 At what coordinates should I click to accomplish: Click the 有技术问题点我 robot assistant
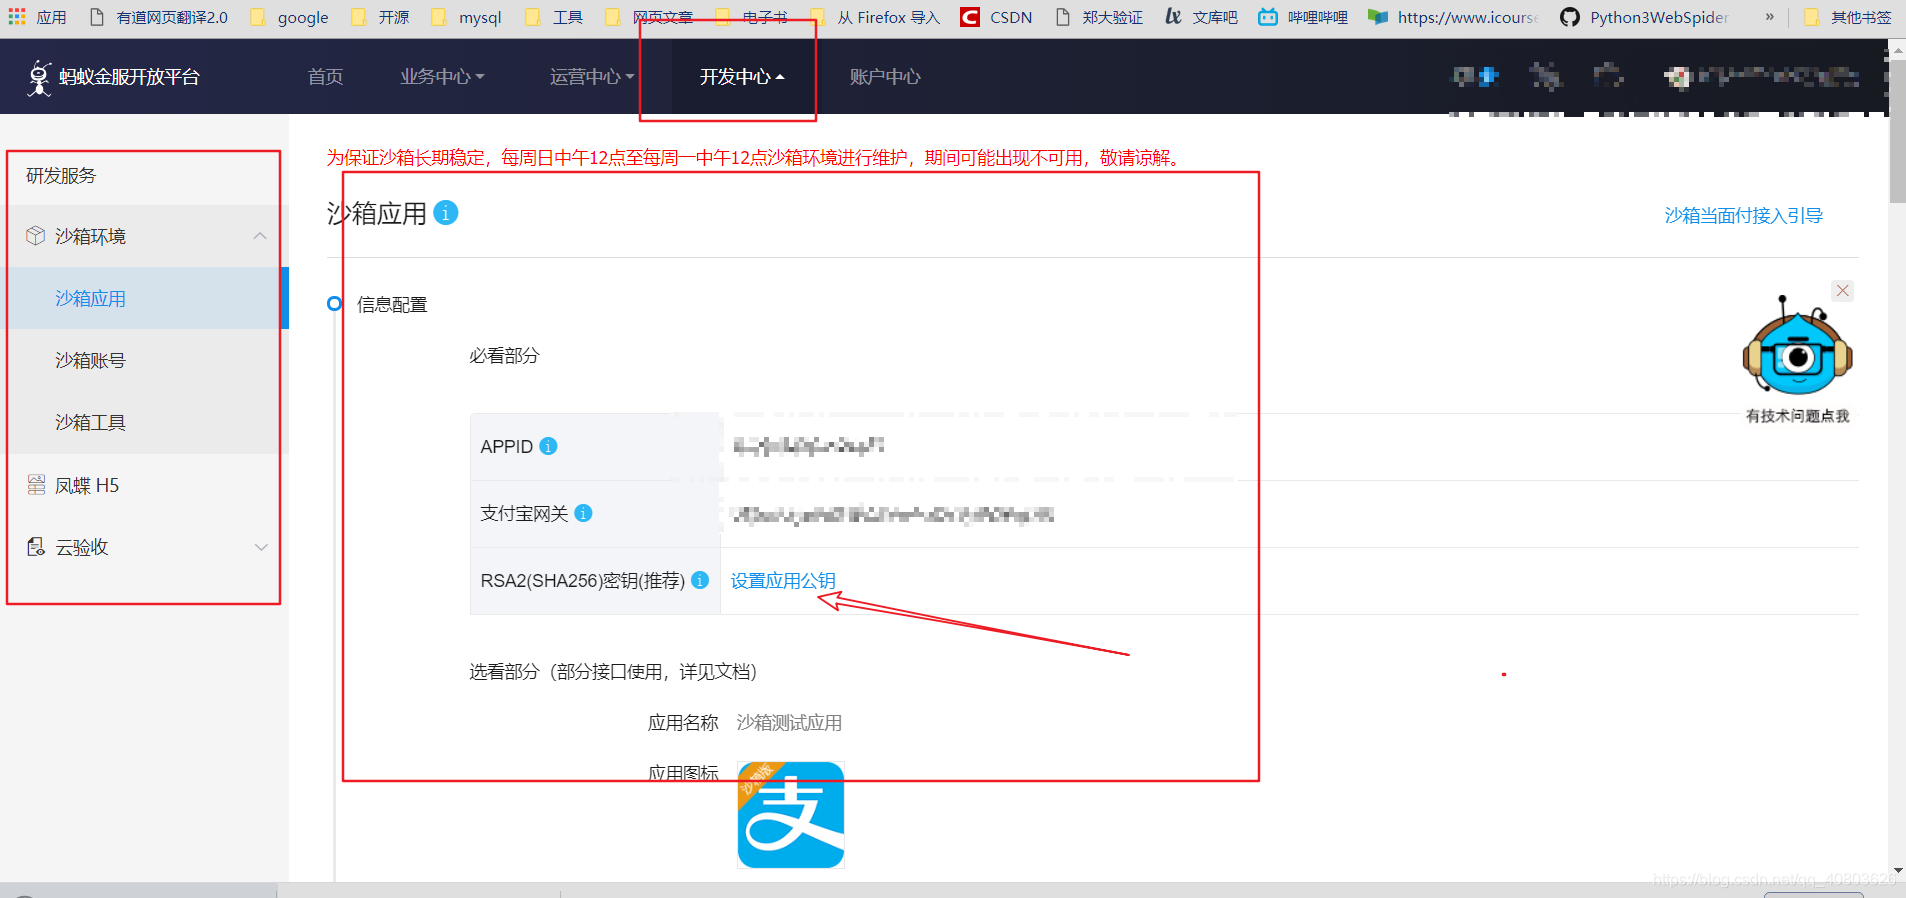(1797, 361)
